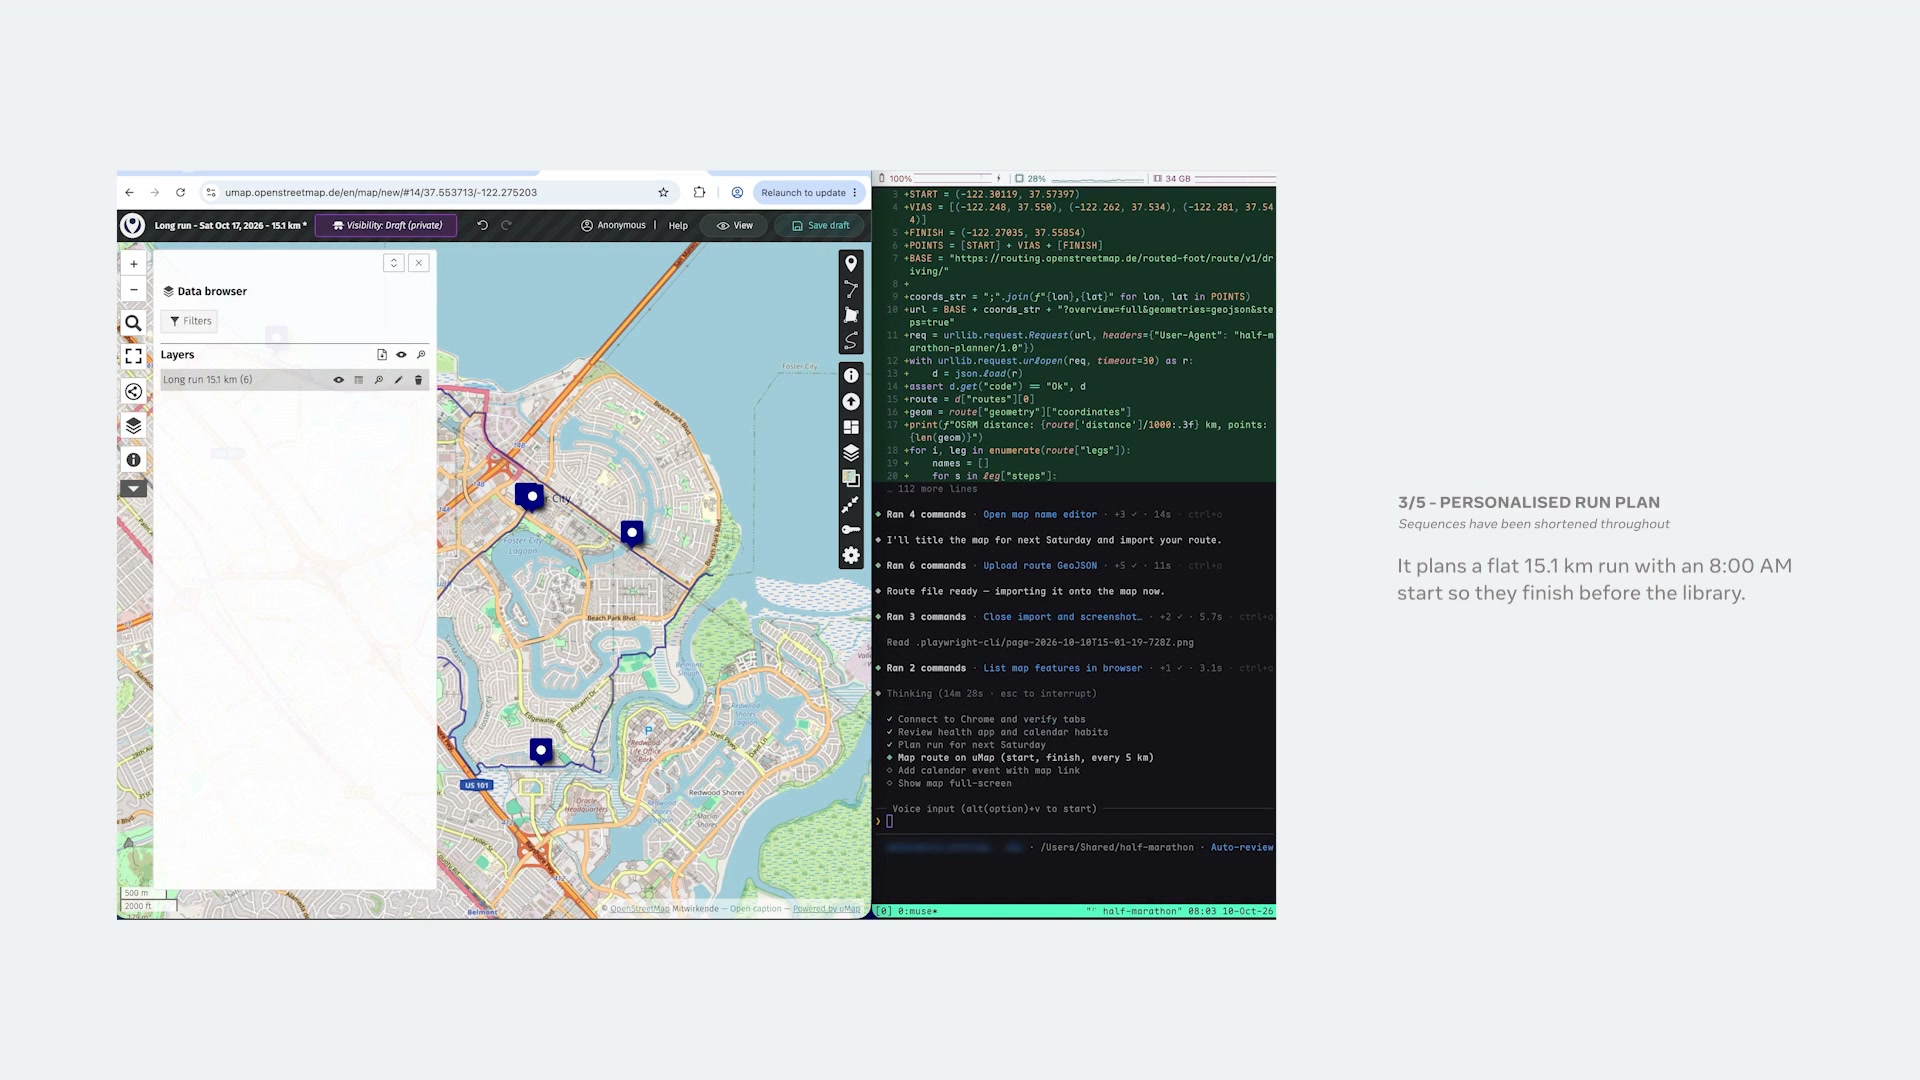Click OpenStreetMap attribution link
Viewport: 1920px width, 1080px height.
coord(639,909)
